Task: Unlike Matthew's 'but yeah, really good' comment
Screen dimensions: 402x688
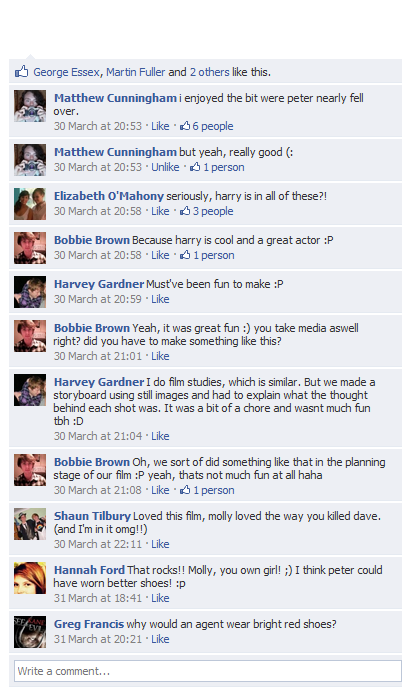Action: 165,167
